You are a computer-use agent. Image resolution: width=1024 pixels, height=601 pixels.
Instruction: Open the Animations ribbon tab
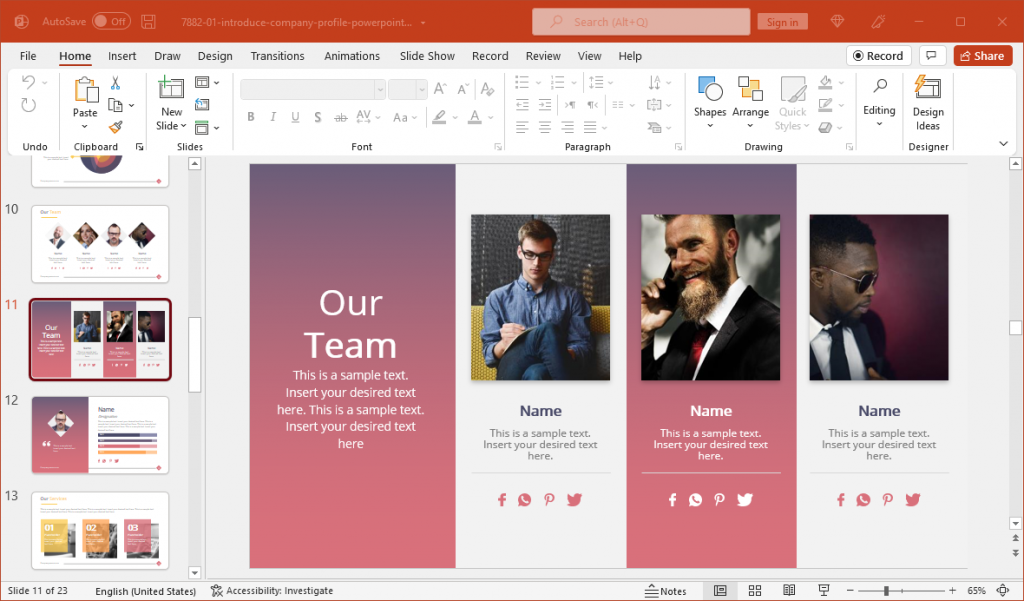pyautogui.click(x=352, y=56)
